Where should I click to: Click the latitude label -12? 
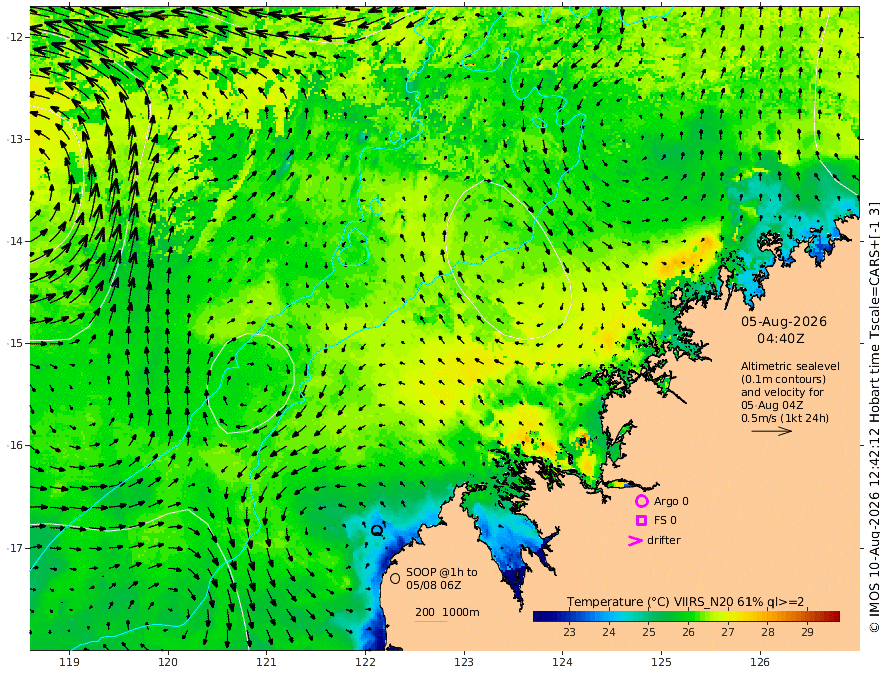(x=15, y=37)
